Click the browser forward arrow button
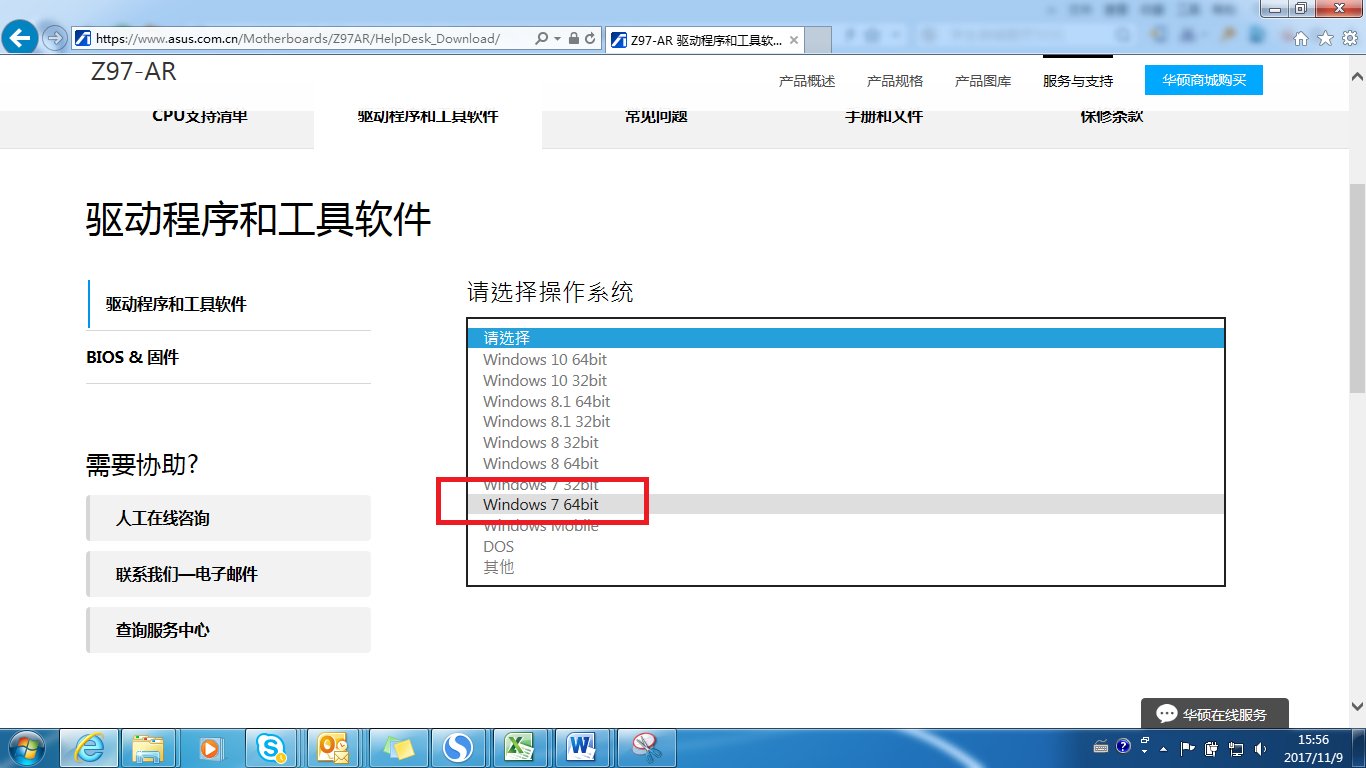The image size is (1366, 768). click(x=54, y=39)
